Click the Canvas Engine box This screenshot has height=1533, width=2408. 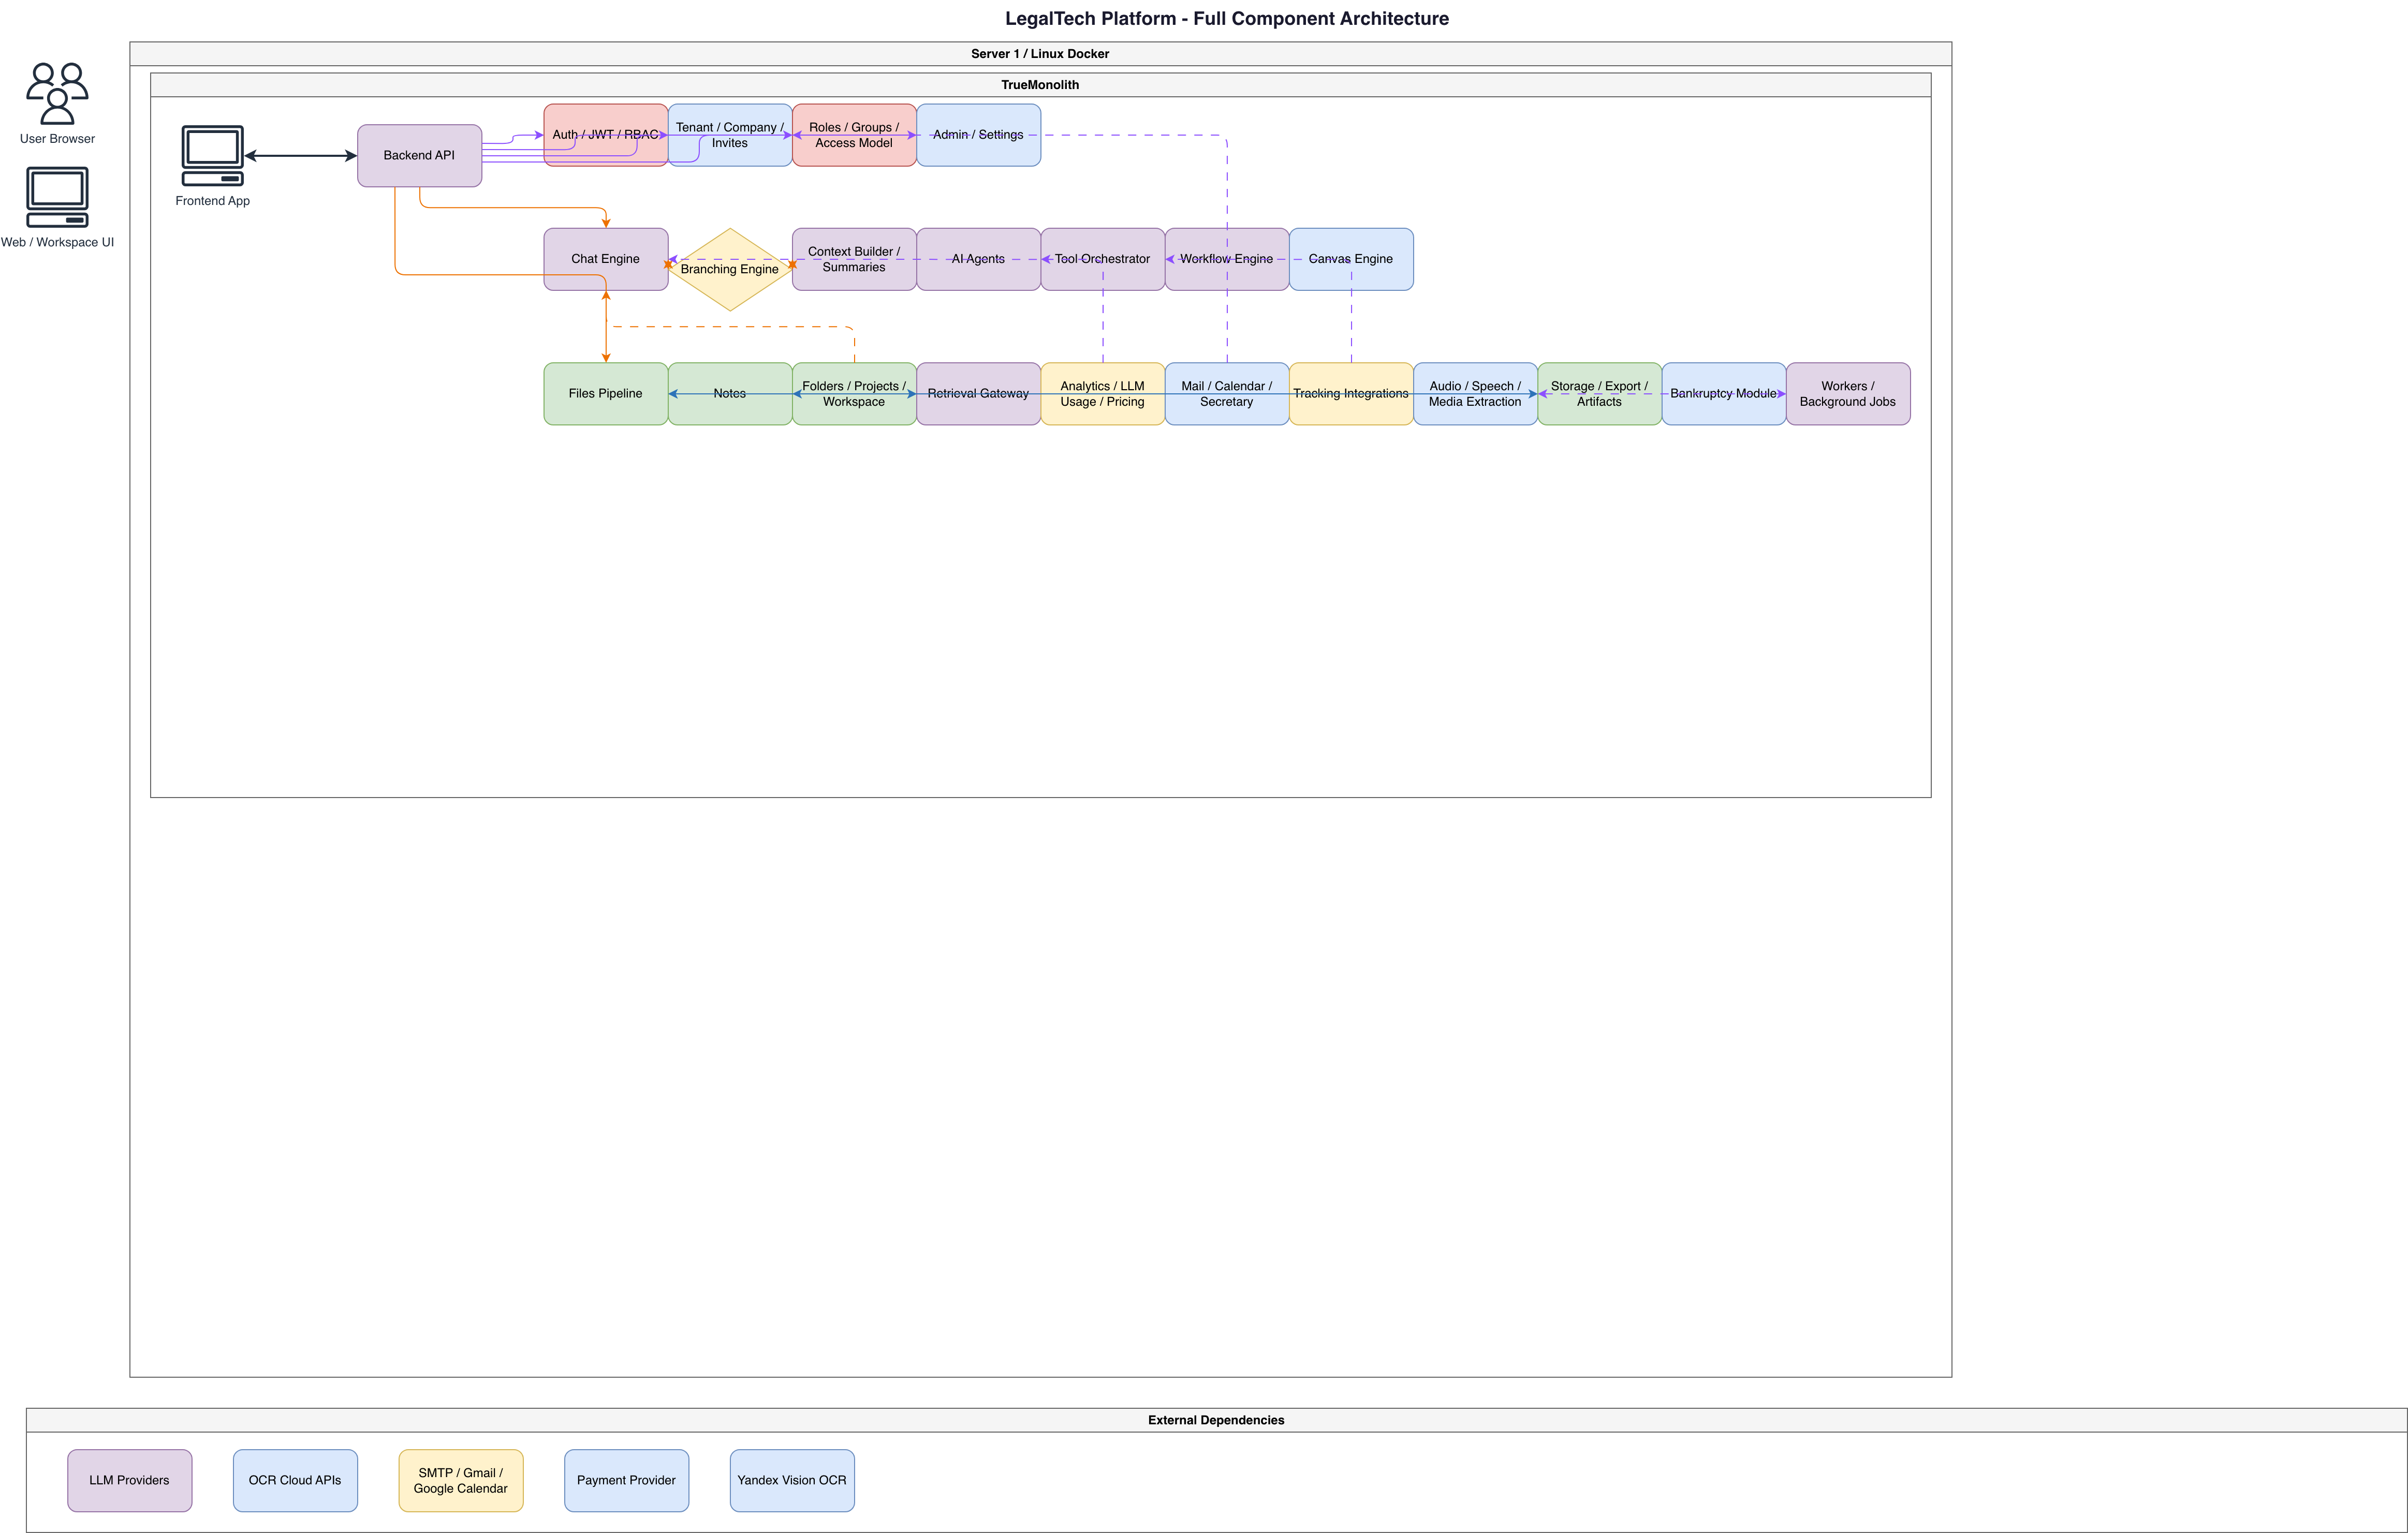click(1351, 259)
